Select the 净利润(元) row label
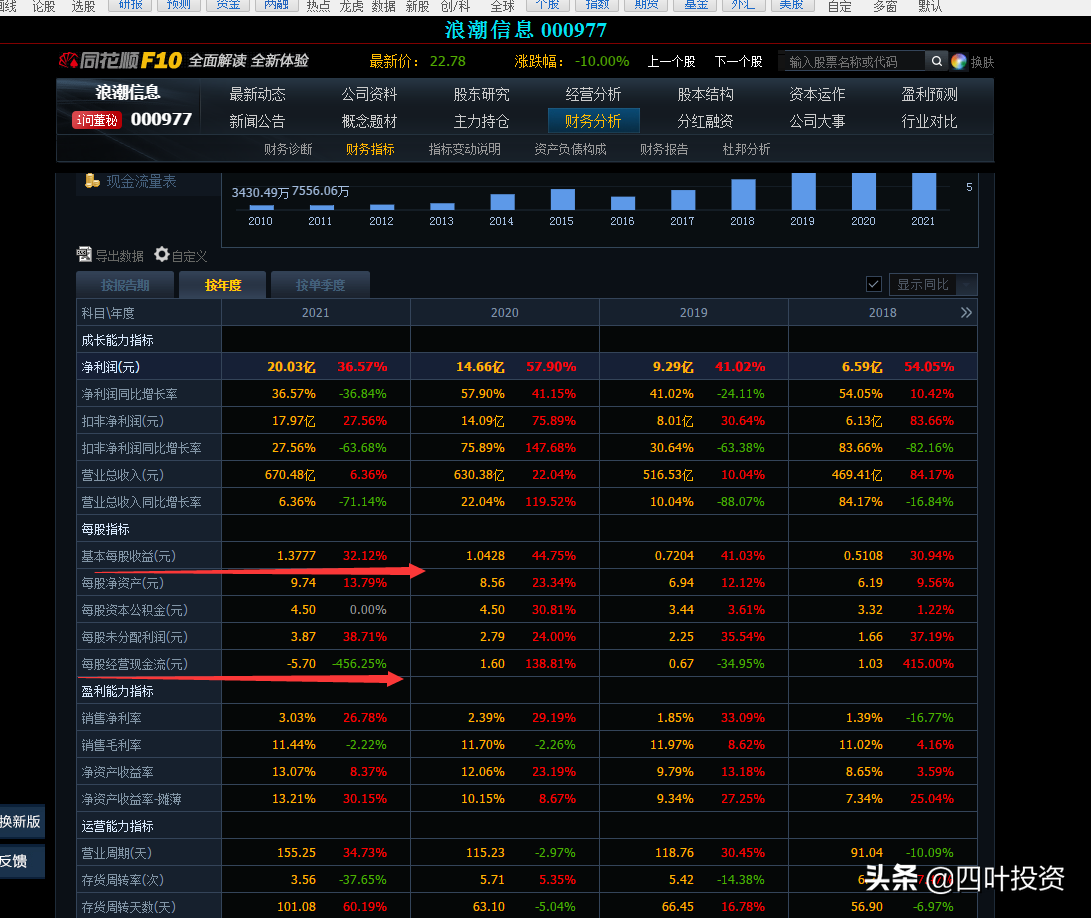 [111, 367]
